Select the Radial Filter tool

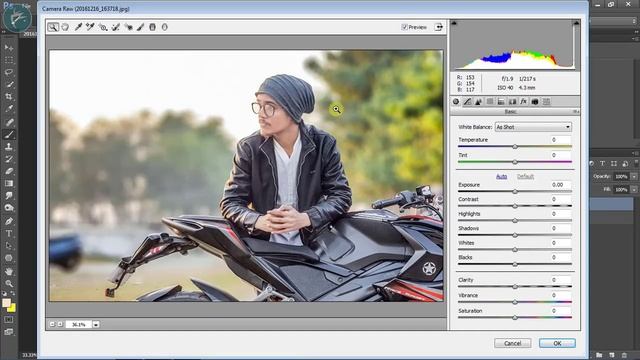tap(164, 27)
